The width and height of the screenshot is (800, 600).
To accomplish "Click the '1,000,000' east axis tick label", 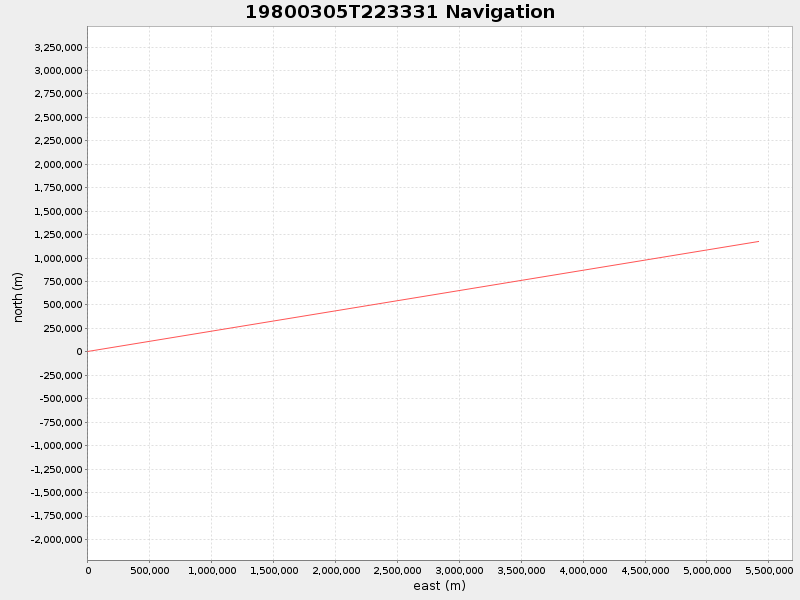I will pos(212,570).
